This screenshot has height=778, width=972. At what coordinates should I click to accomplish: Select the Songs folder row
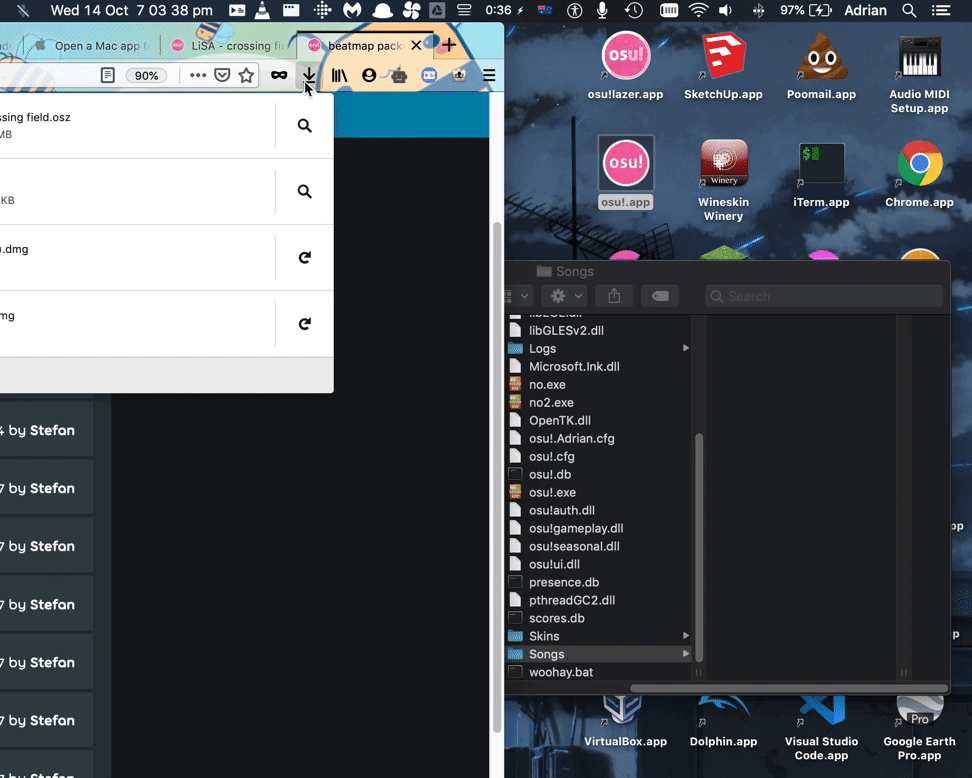598,654
